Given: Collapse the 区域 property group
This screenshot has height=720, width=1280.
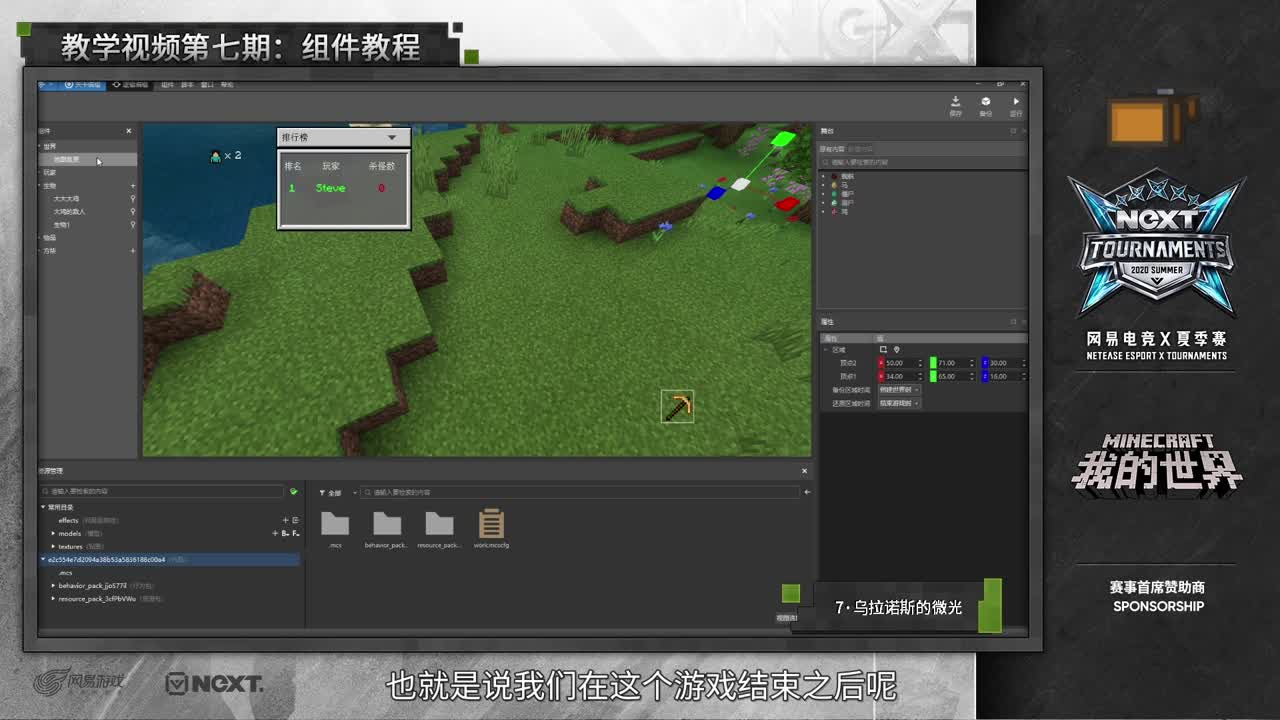Looking at the screenshot, I should 826,350.
